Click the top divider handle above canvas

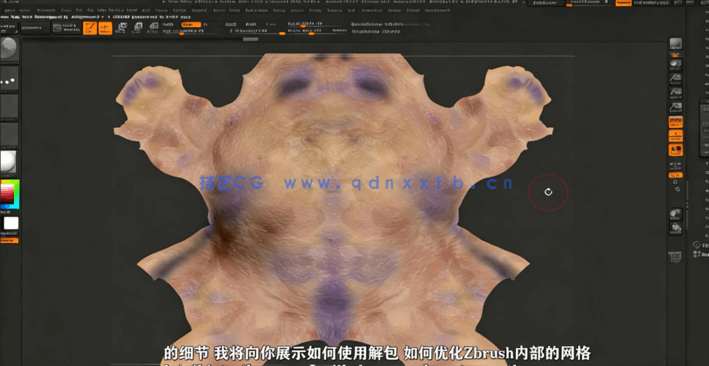click(250, 39)
